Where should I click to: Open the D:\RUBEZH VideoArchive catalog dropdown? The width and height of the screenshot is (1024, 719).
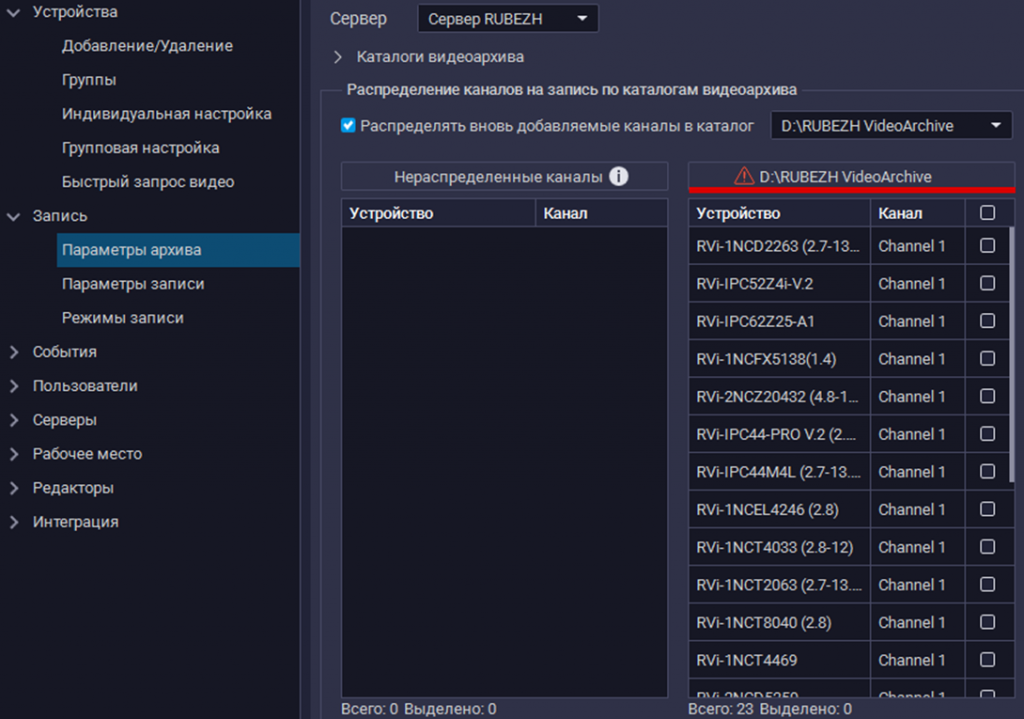(x=891, y=126)
